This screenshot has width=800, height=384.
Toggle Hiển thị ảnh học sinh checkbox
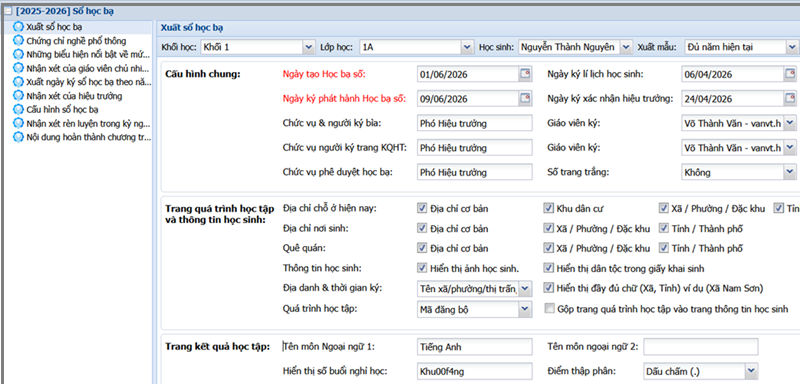click(422, 268)
